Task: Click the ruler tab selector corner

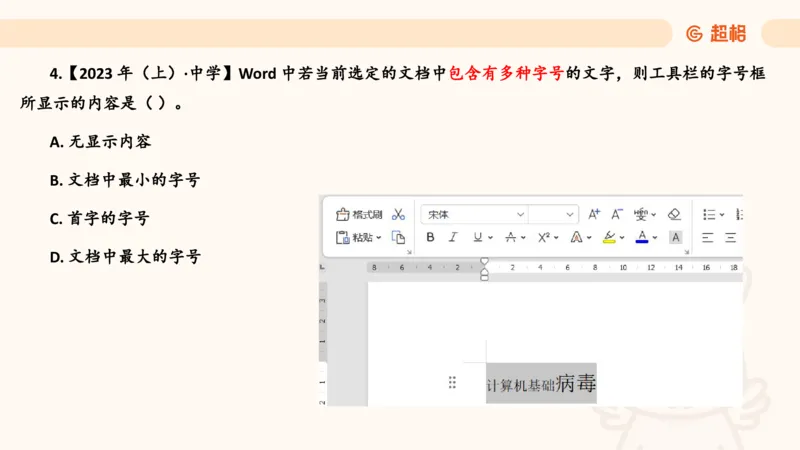Action: tap(322, 267)
